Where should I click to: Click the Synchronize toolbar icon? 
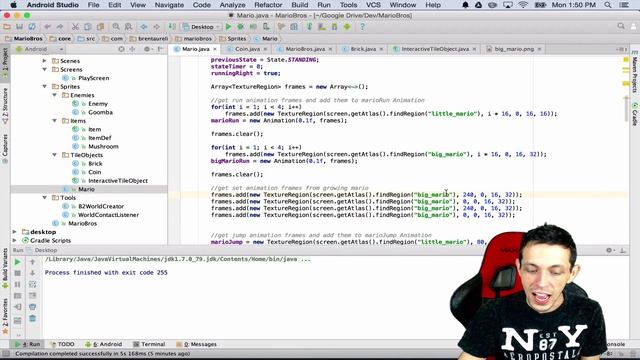[x=32, y=27]
